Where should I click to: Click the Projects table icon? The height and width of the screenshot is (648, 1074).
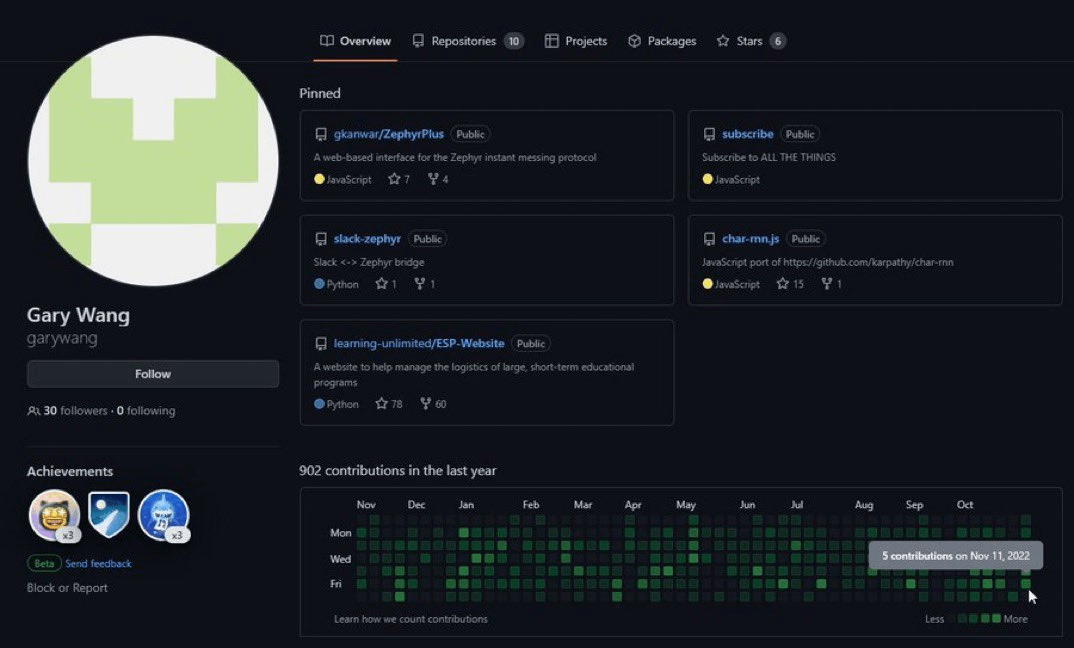(551, 41)
